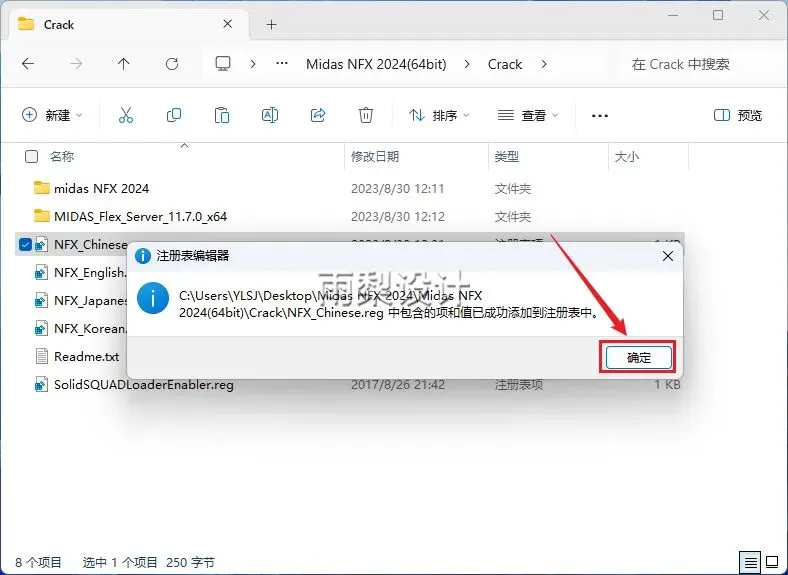Click the 确定 button in the dialog
Image resolution: width=788 pixels, height=575 pixels.
coord(638,357)
